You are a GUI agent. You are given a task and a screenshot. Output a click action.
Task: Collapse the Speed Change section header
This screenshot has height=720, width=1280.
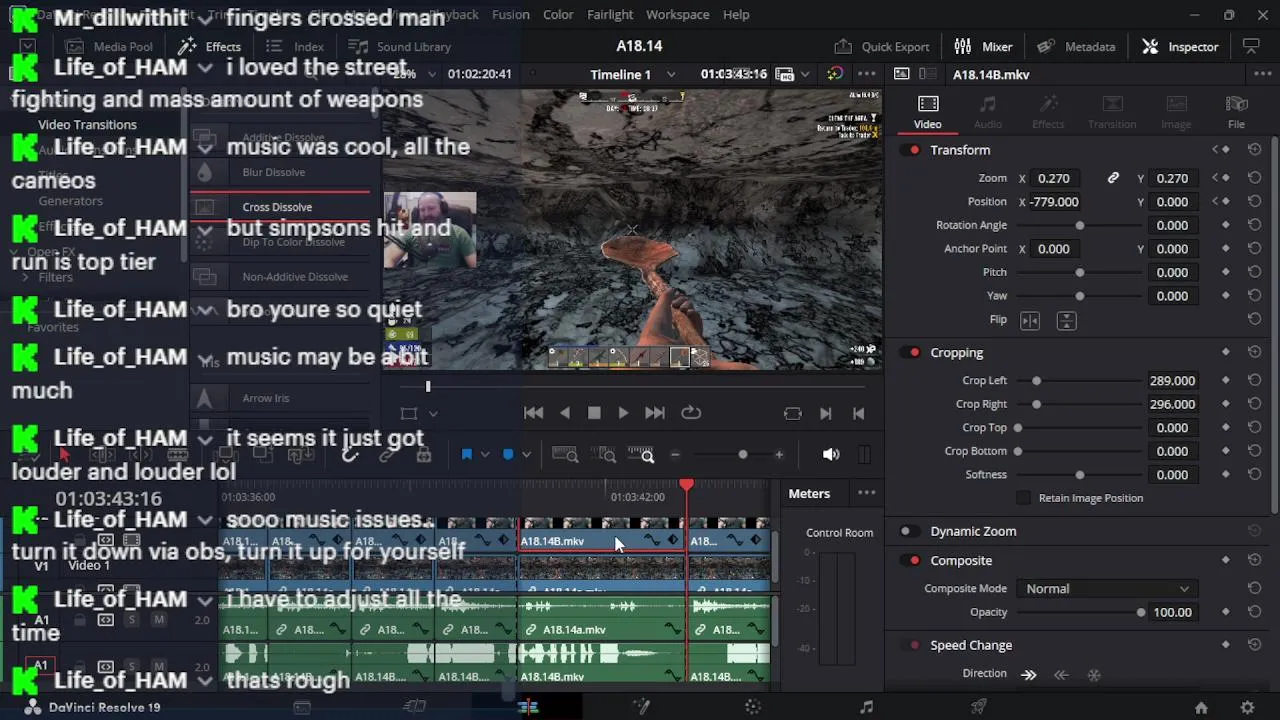click(971, 646)
